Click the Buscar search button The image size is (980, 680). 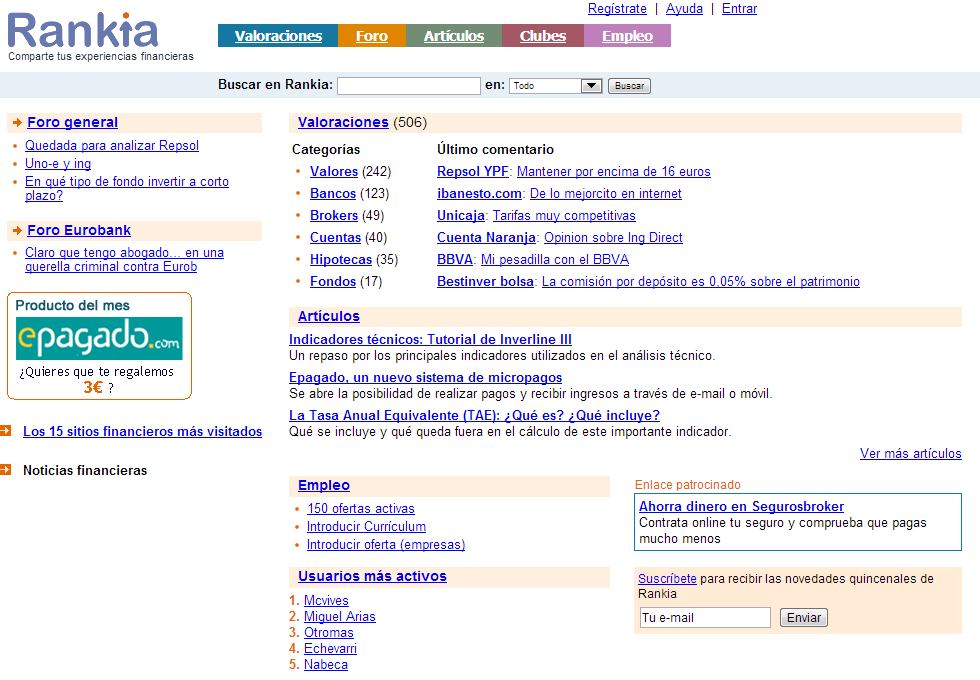tap(629, 86)
